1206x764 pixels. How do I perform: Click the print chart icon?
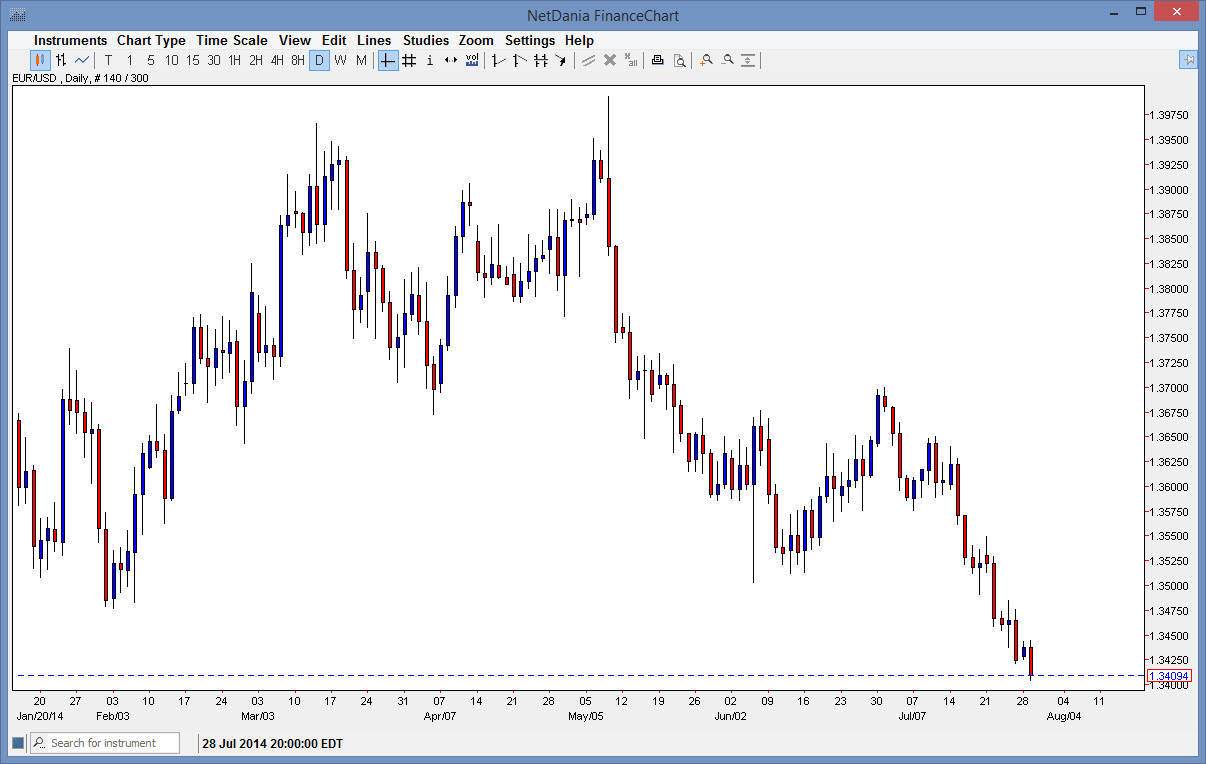[657, 60]
